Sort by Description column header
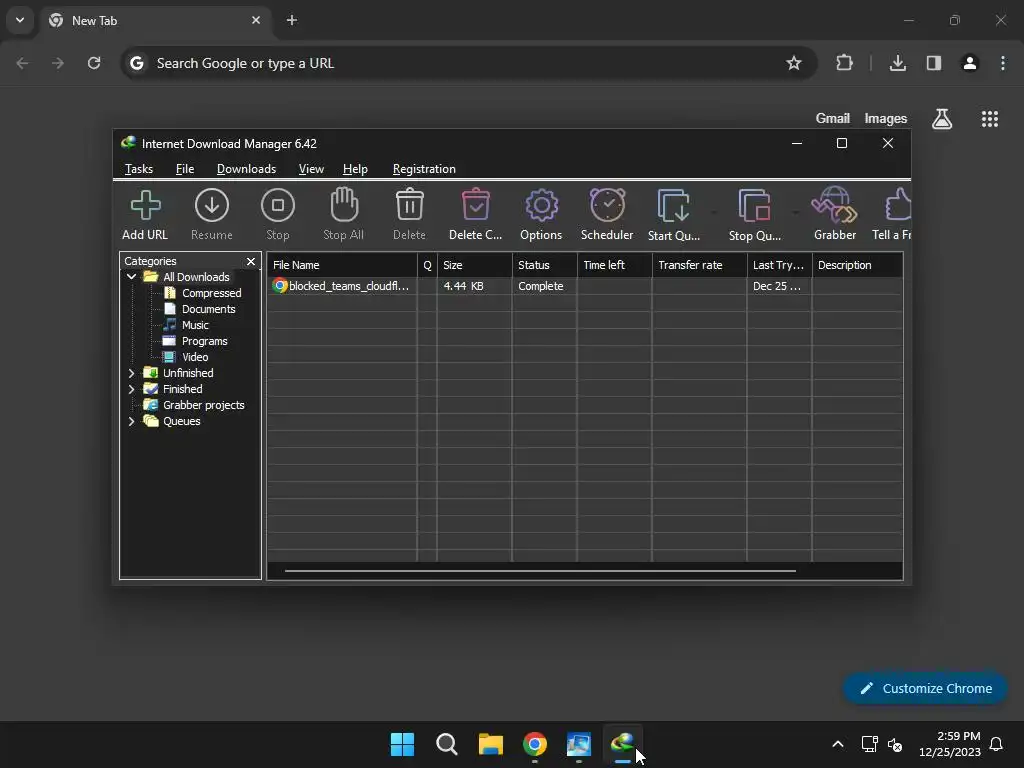The image size is (1024, 768). coord(857,265)
